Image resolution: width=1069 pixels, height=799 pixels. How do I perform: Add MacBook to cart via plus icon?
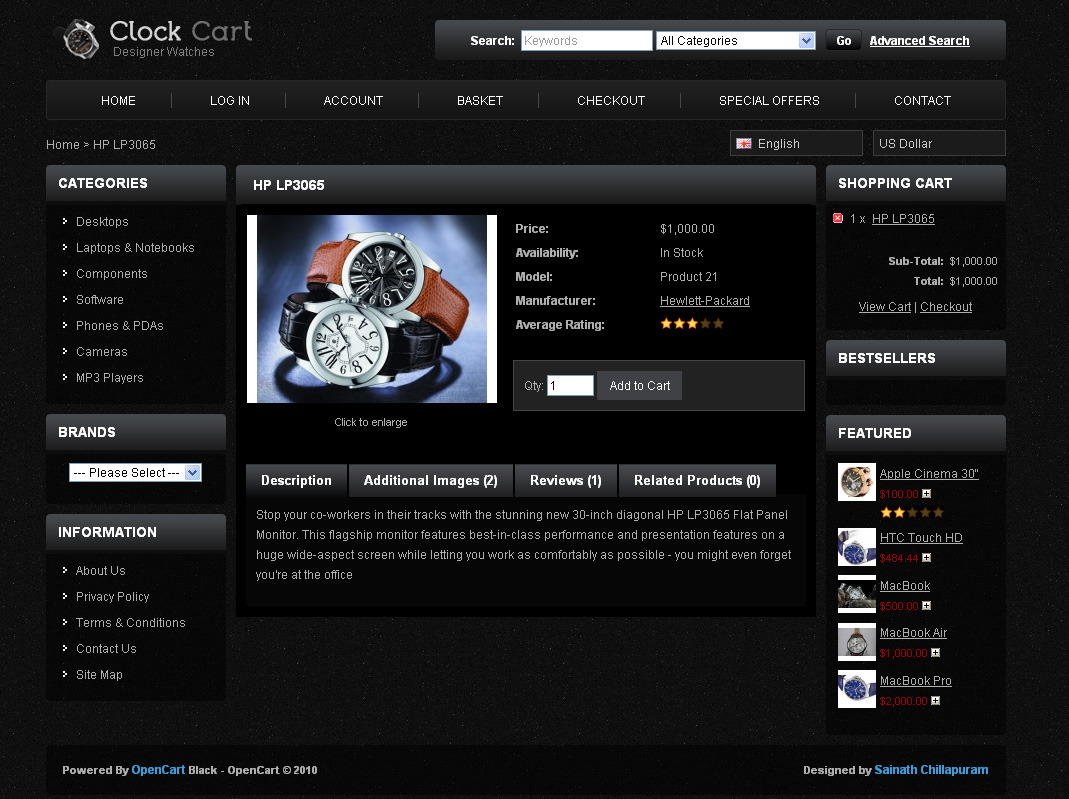pos(927,605)
